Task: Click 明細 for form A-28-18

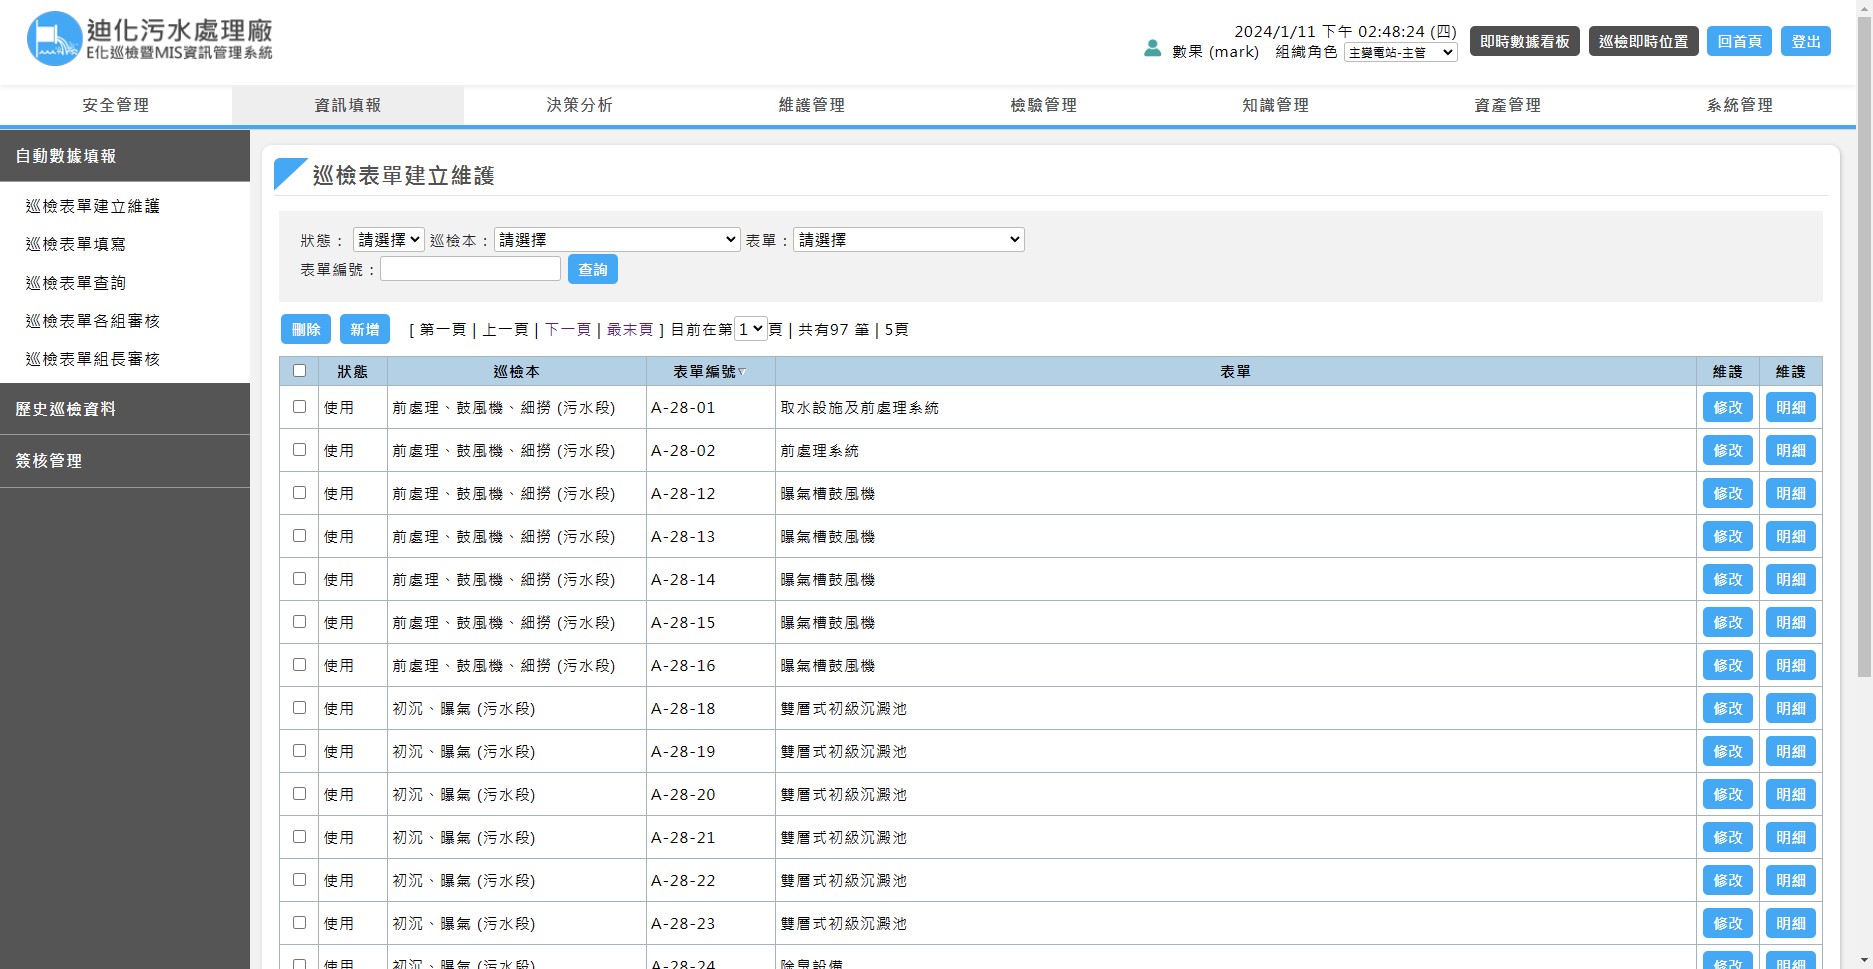Action: click(x=1791, y=708)
